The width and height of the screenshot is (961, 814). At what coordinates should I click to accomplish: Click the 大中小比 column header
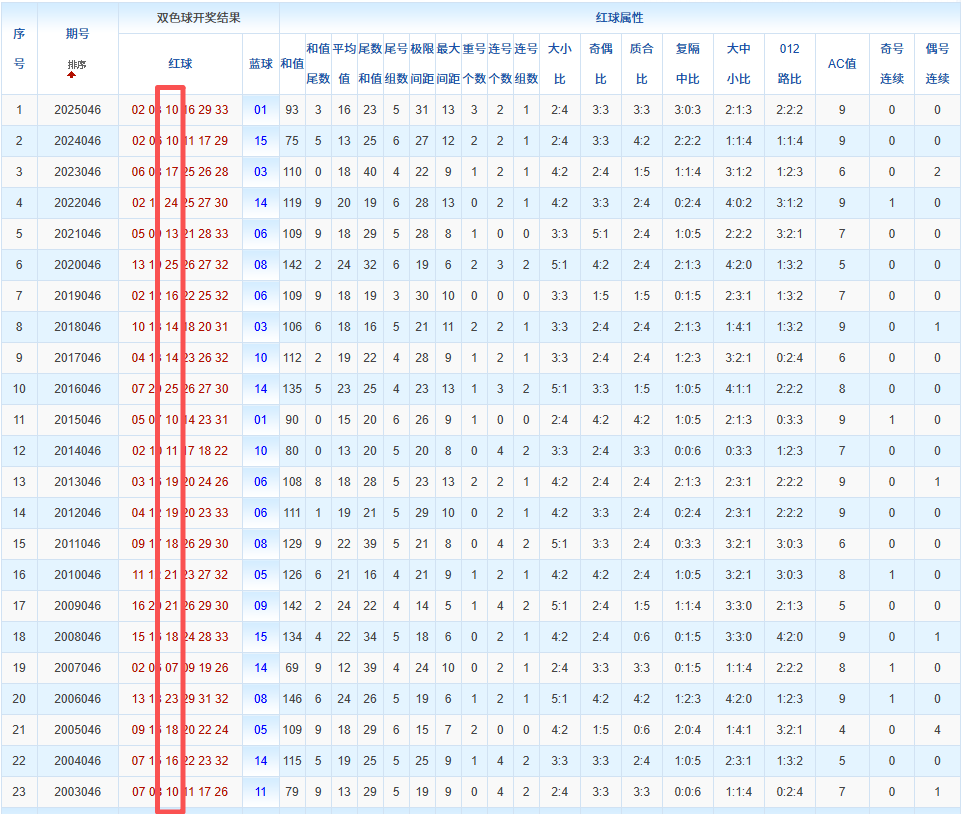pos(739,64)
